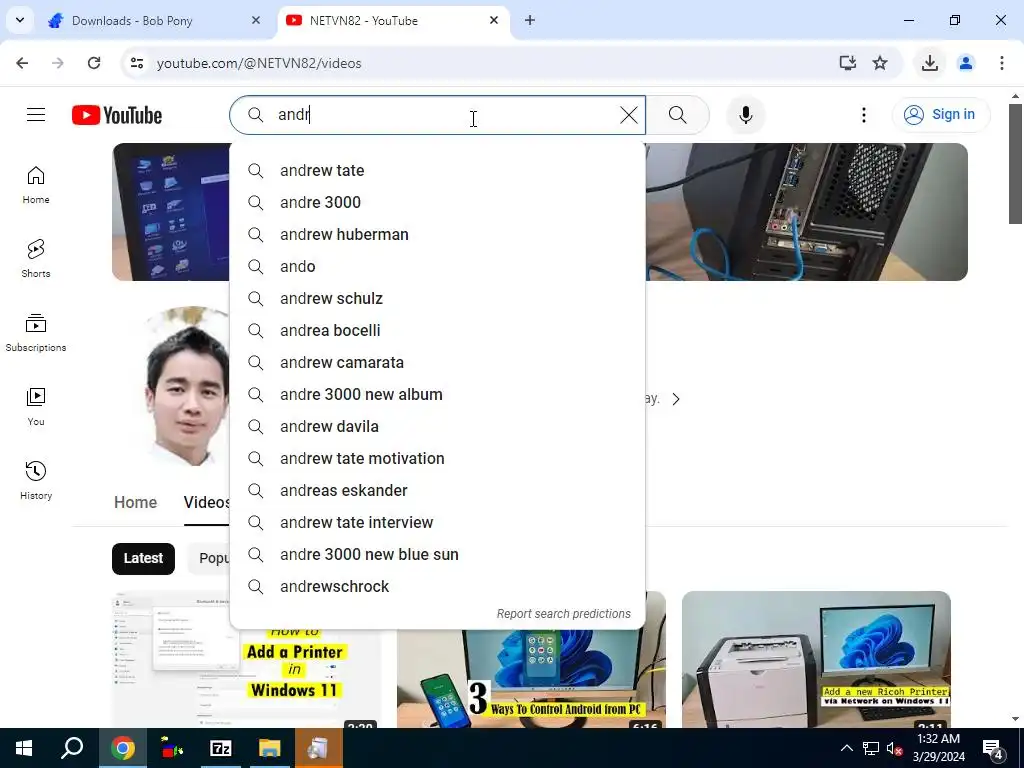Pick suggestion "andre 3000 new blue sun"
This screenshot has height=768, width=1024.
click(437, 554)
